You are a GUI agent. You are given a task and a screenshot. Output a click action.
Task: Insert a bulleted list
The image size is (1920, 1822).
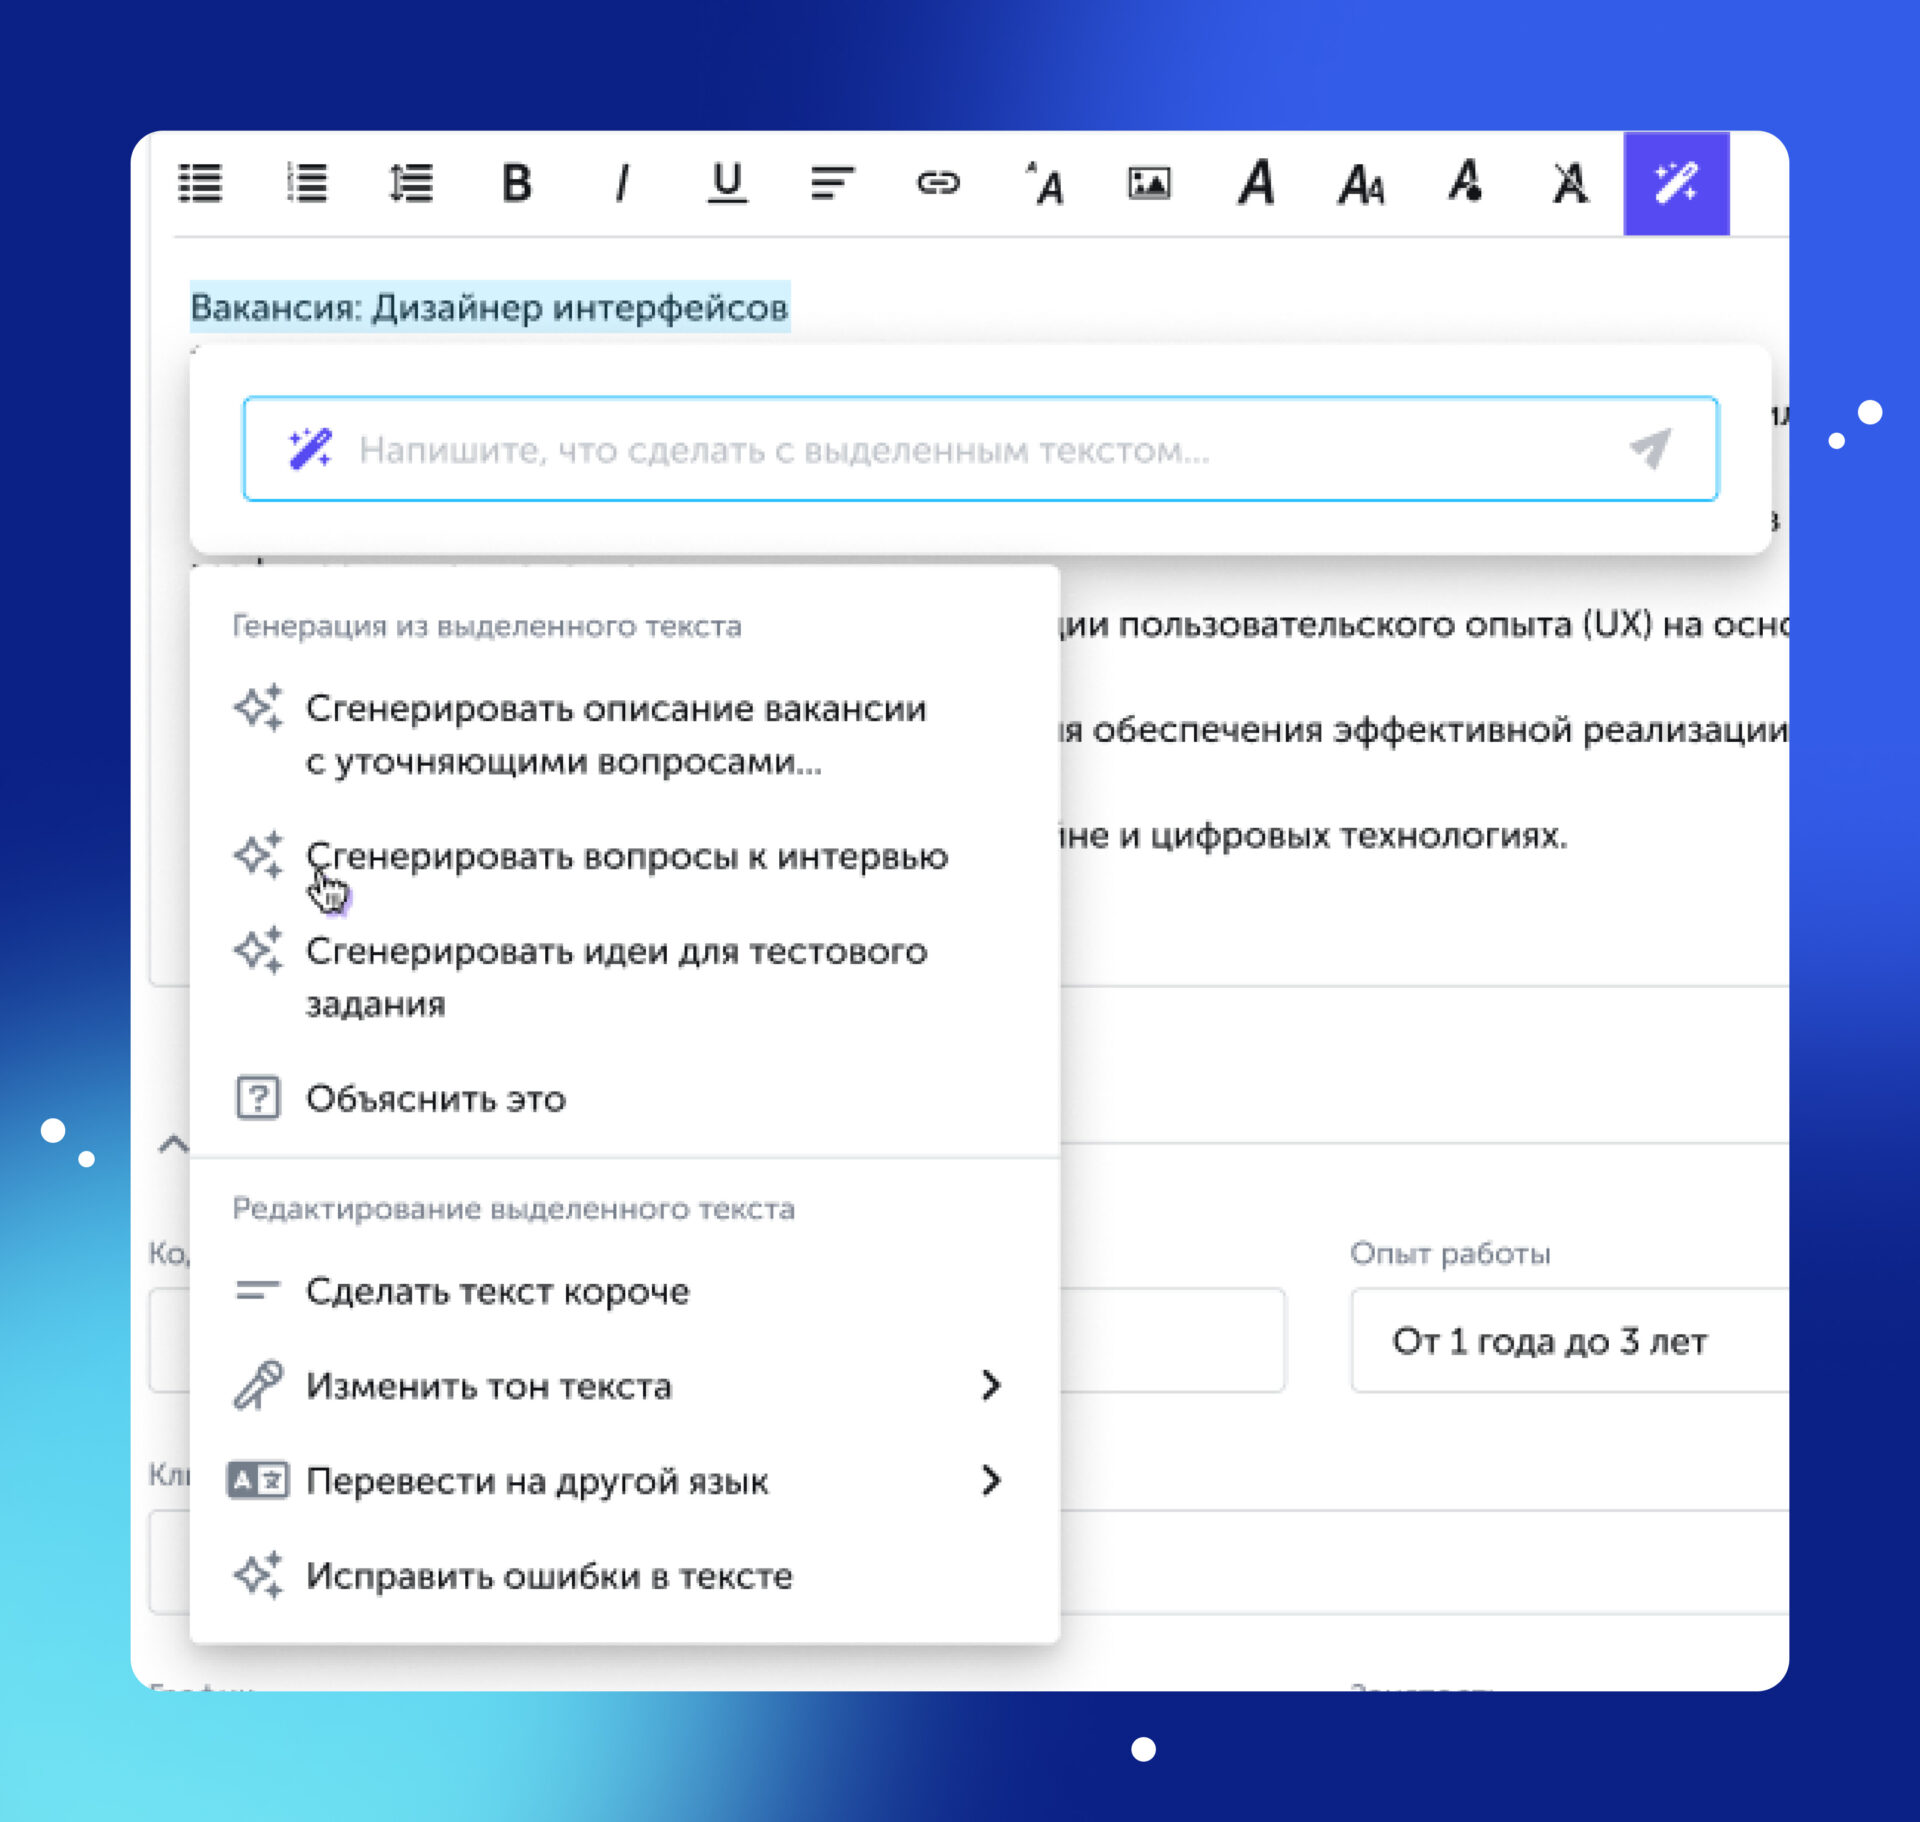(200, 183)
